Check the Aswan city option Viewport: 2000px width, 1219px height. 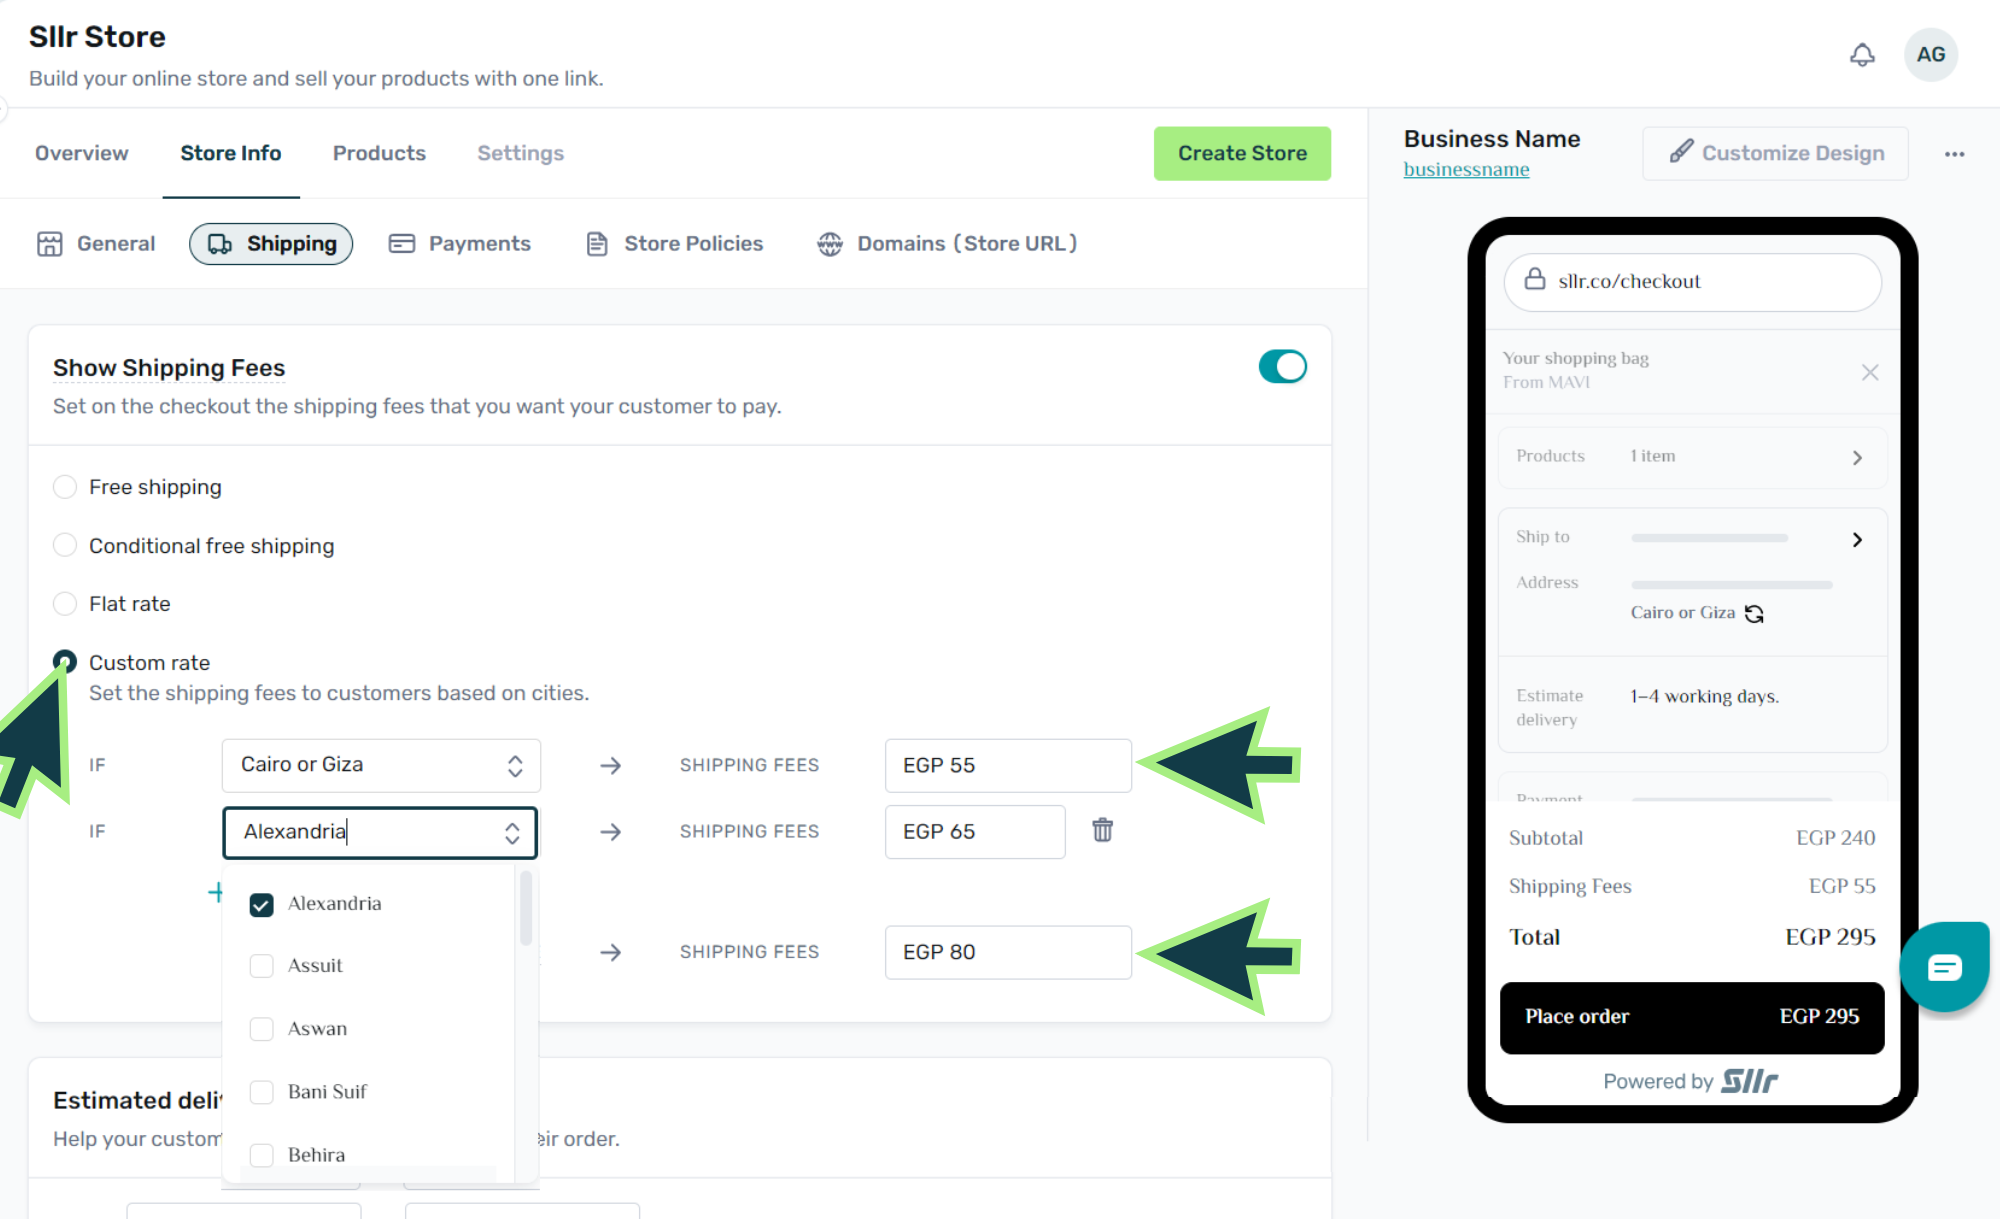[x=261, y=1029]
